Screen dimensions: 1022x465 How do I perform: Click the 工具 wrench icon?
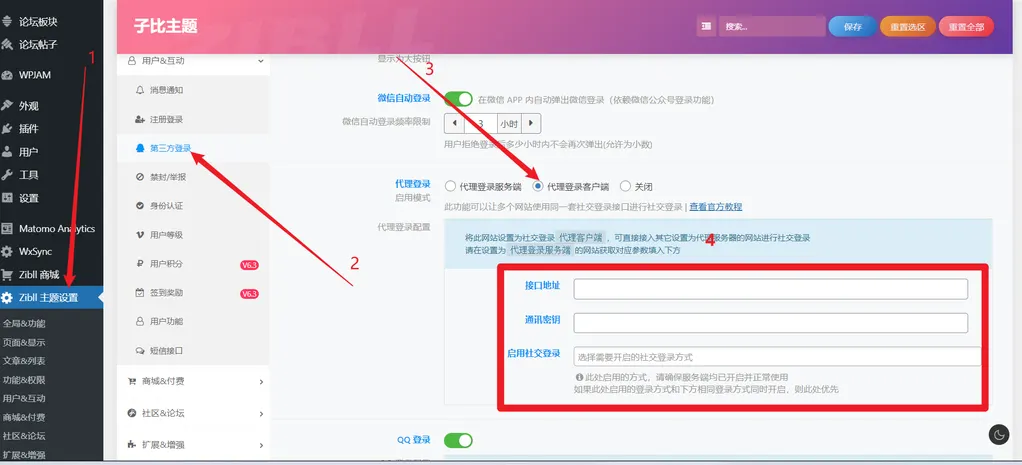[7, 175]
